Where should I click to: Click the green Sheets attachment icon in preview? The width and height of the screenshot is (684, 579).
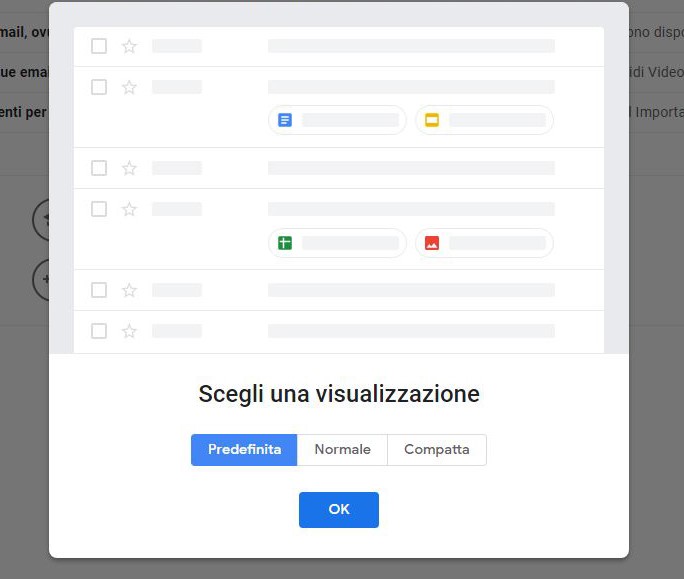click(285, 243)
